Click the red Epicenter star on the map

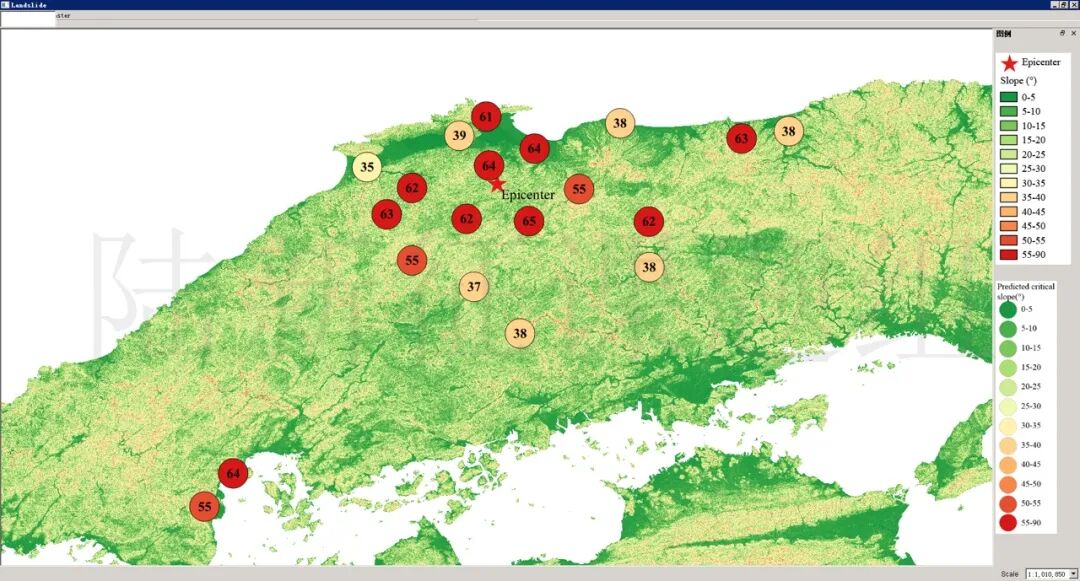click(x=497, y=182)
